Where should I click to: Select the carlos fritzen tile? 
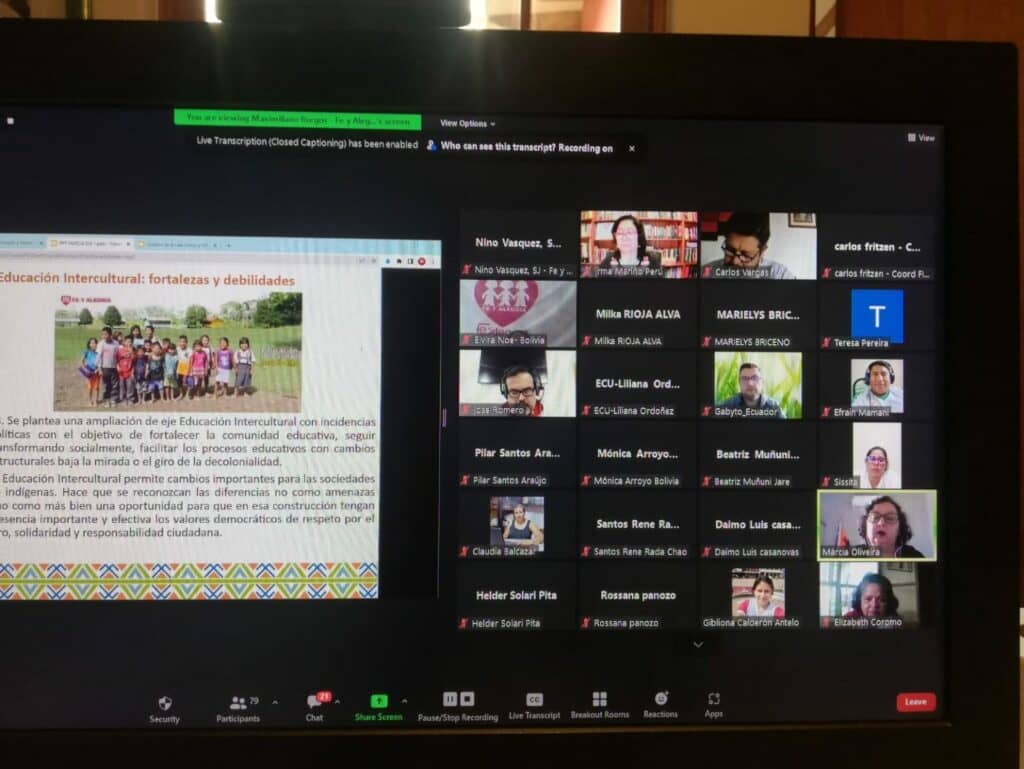coord(877,247)
